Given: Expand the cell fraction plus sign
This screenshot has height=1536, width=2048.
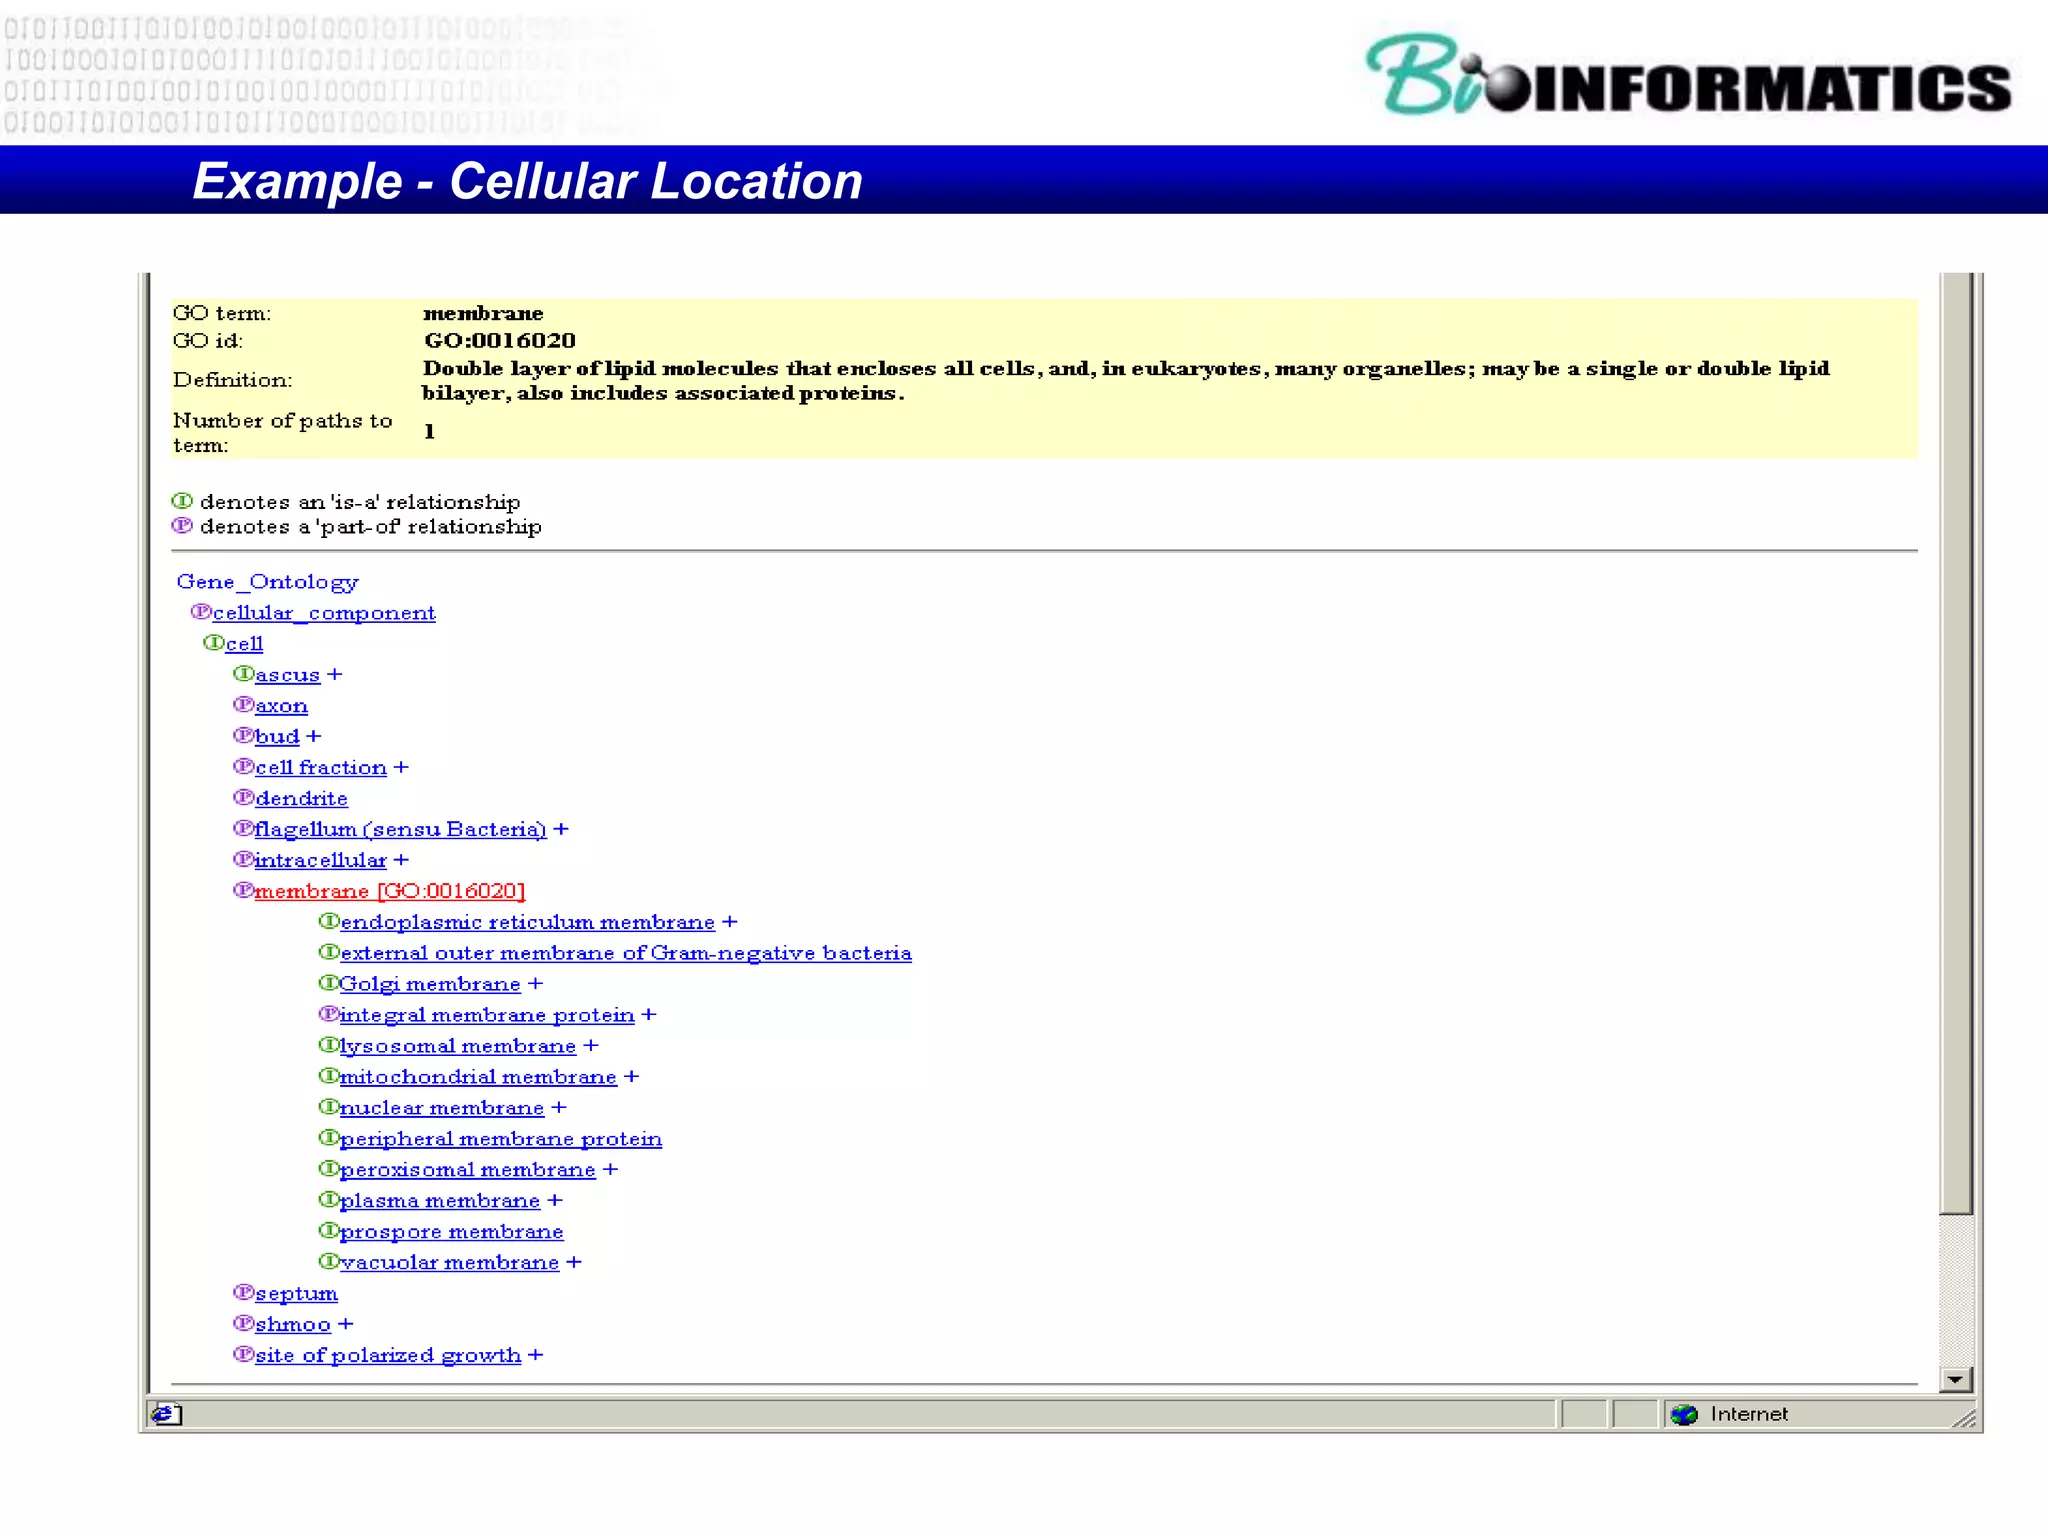Looking at the screenshot, I should [401, 768].
